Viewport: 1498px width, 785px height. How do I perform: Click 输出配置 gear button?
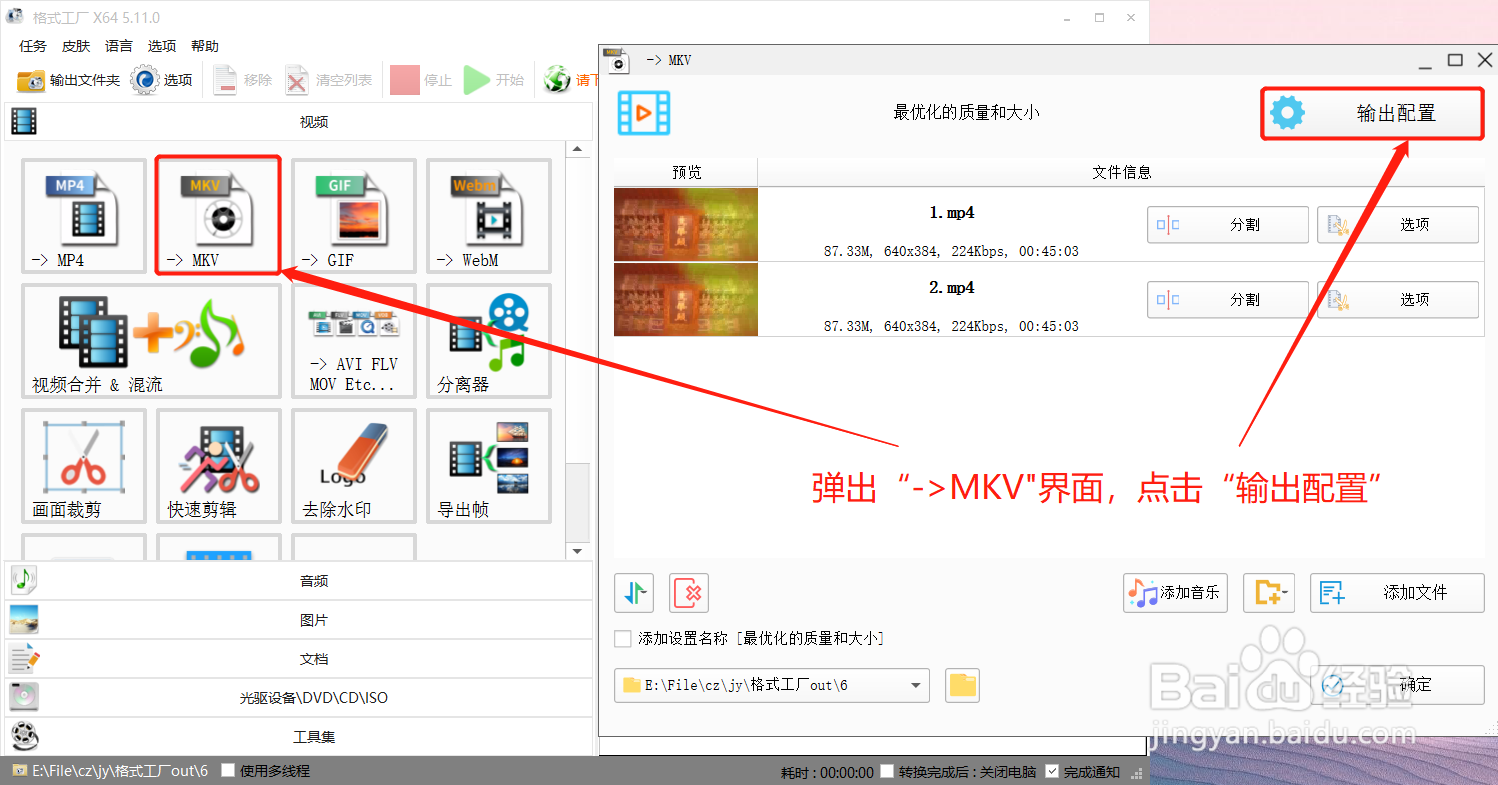1371,113
